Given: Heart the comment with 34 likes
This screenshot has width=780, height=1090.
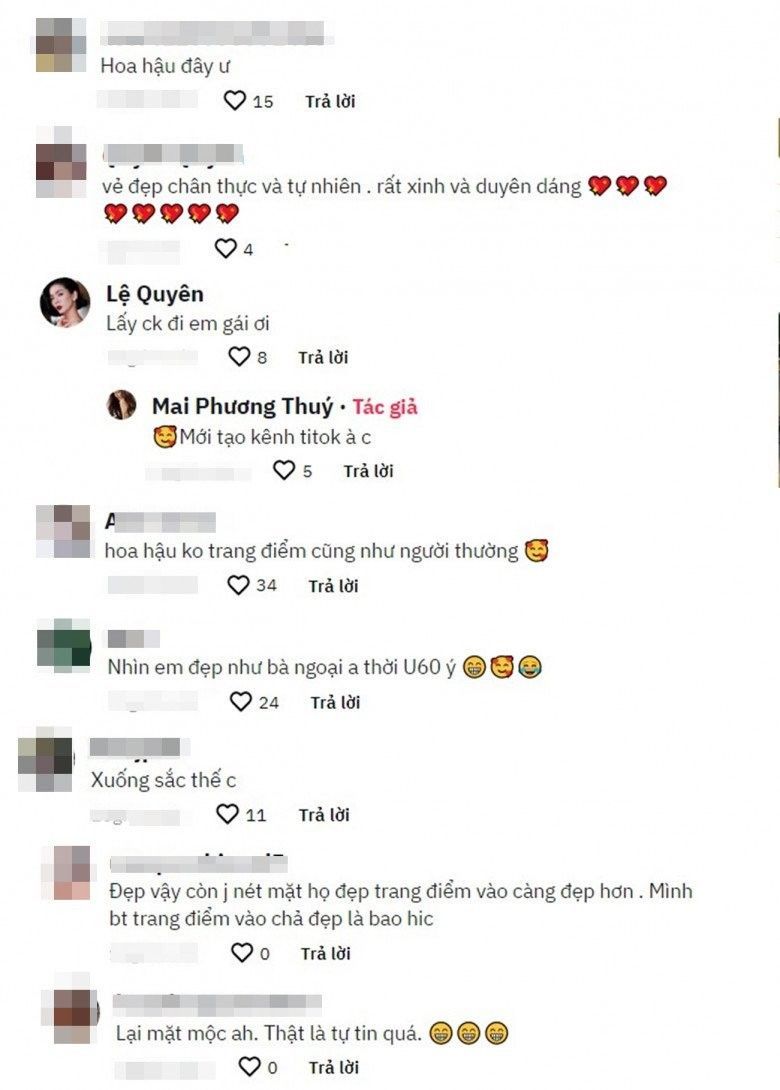Looking at the screenshot, I should [238, 585].
